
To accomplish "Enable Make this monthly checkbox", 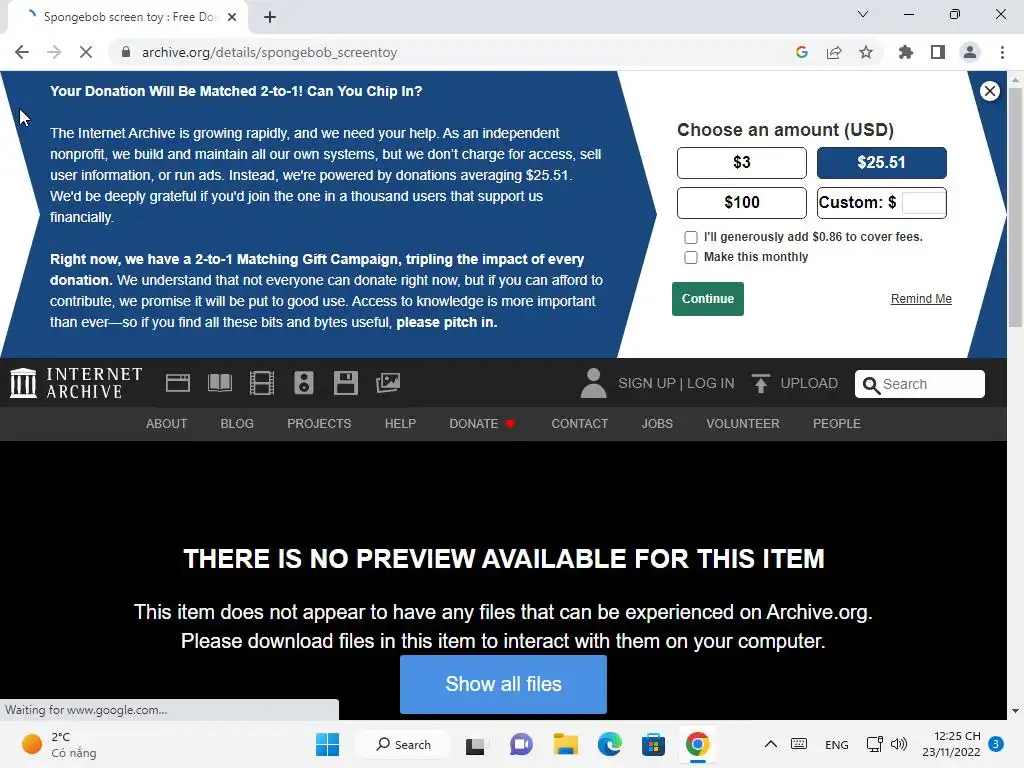I will click(x=690, y=257).
